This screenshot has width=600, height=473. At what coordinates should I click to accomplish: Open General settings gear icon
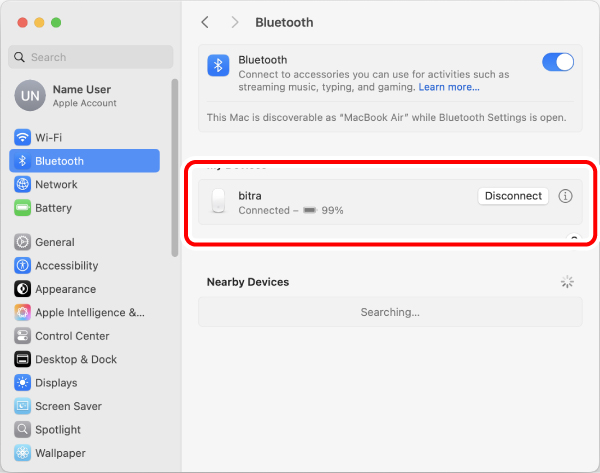[x=22, y=242]
